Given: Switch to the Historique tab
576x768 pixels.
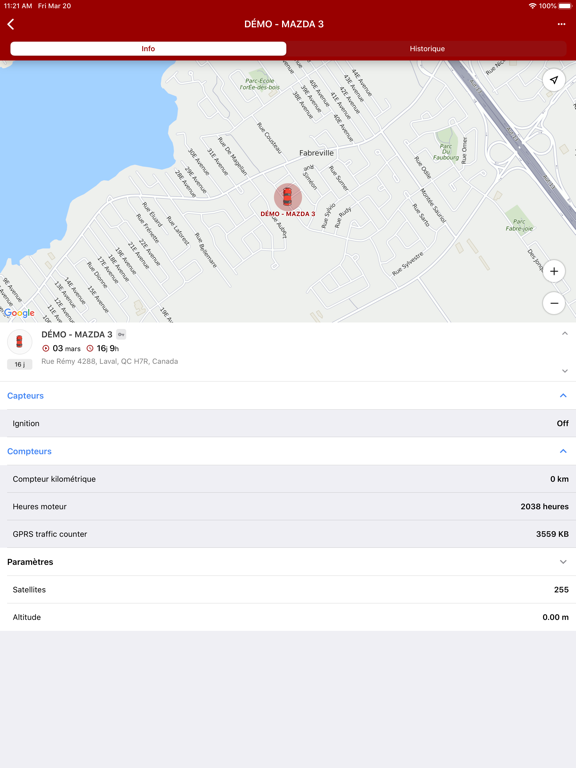Looking at the screenshot, I should (427, 48).
